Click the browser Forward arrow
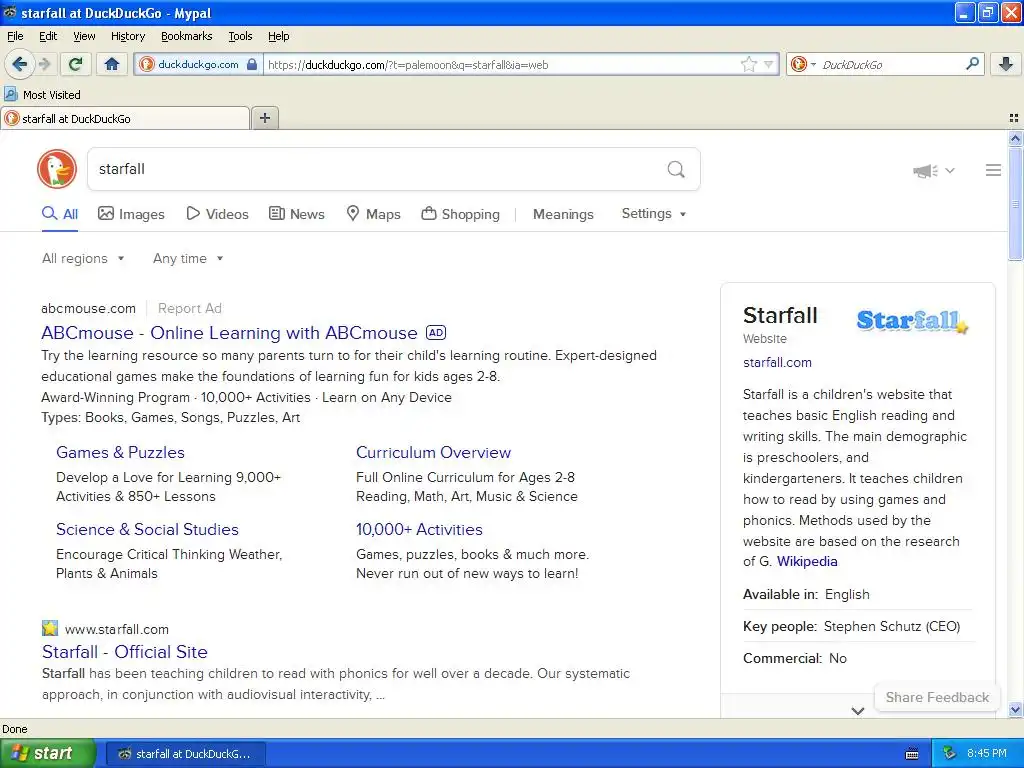This screenshot has height=768, width=1024. coord(44,64)
